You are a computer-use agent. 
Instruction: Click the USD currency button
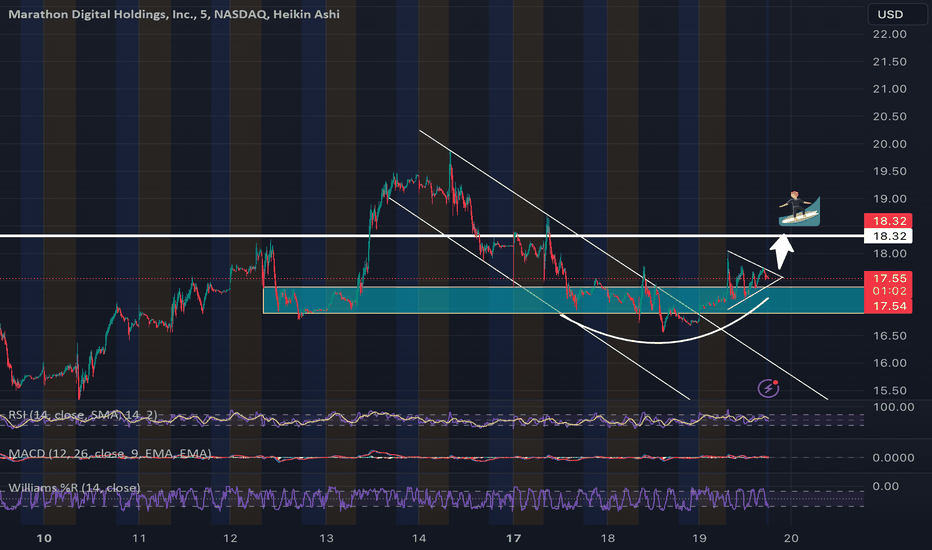[896, 14]
